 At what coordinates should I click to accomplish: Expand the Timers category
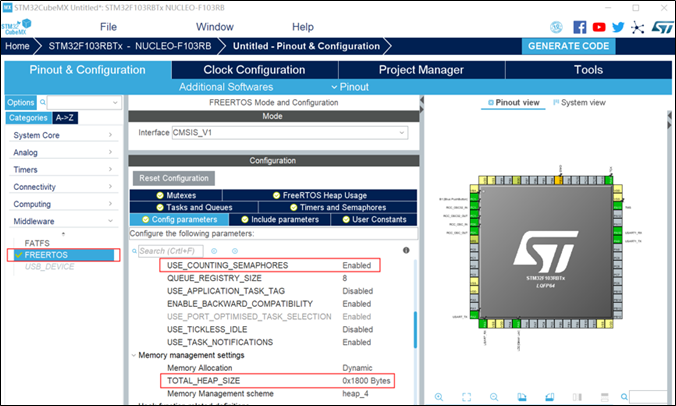63,169
